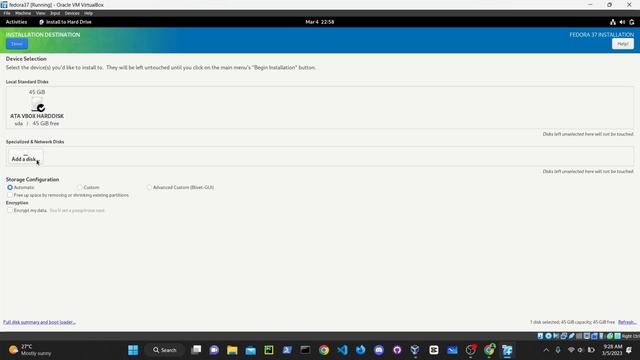This screenshot has width=640, height=360.
Task: Open the power icon in Fedora top bar
Action: coord(631,22)
